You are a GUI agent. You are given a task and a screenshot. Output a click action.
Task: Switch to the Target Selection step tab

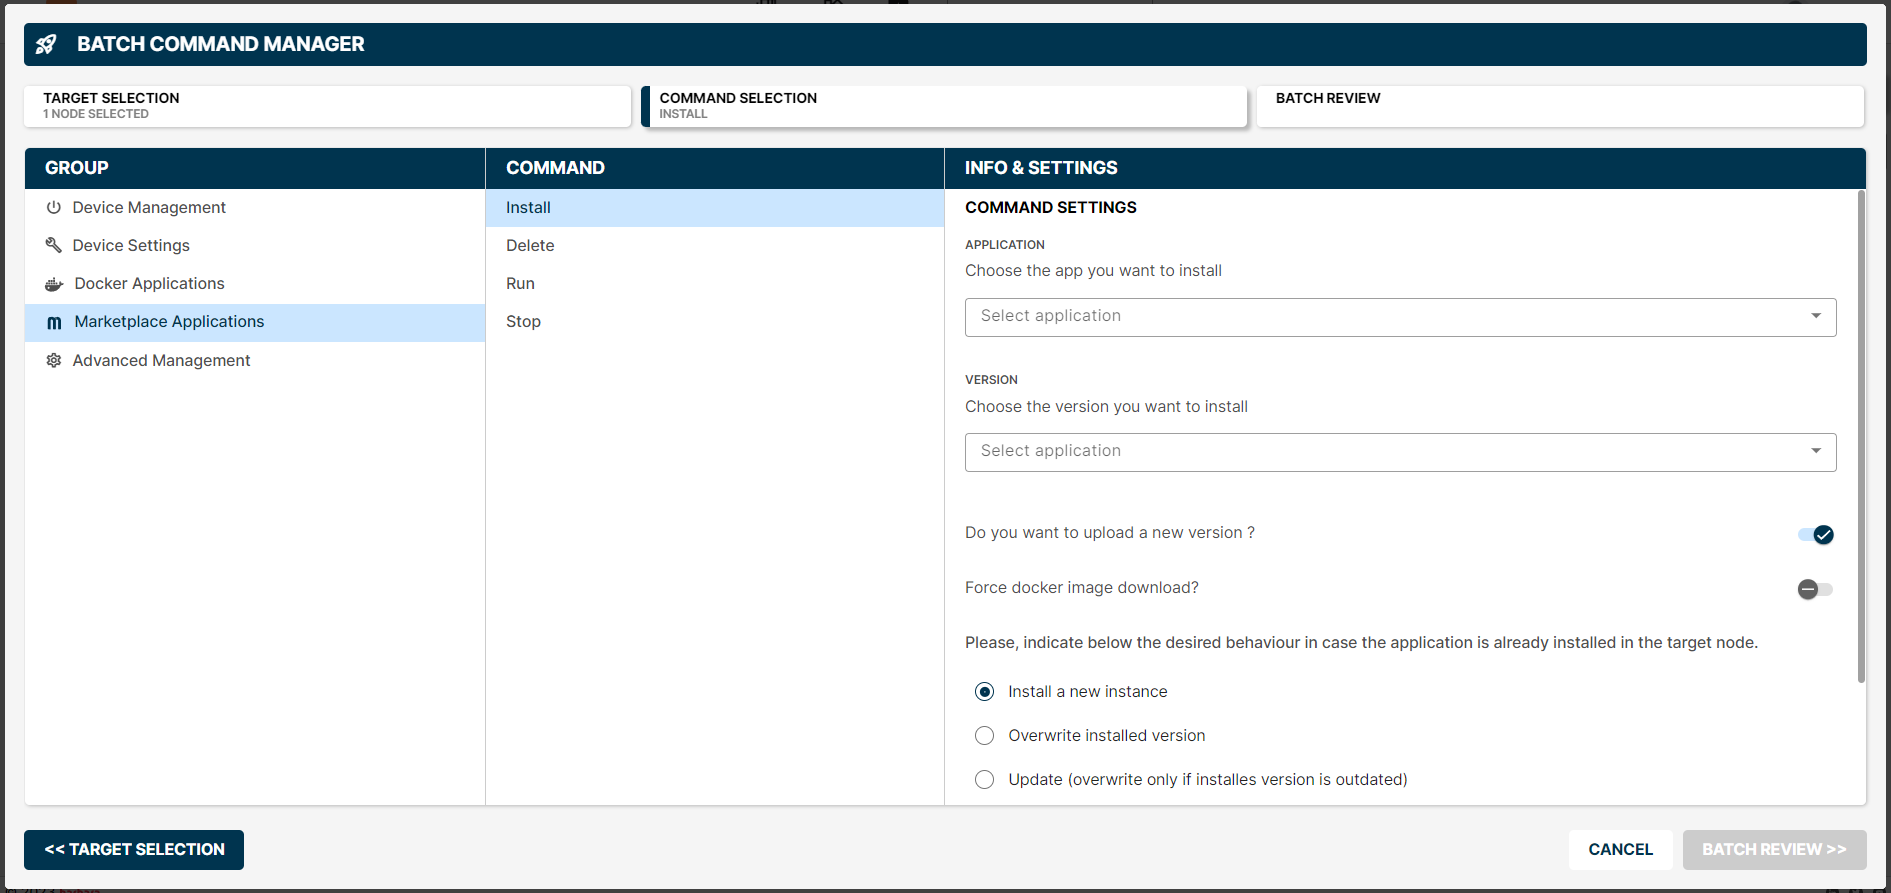click(327, 106)
